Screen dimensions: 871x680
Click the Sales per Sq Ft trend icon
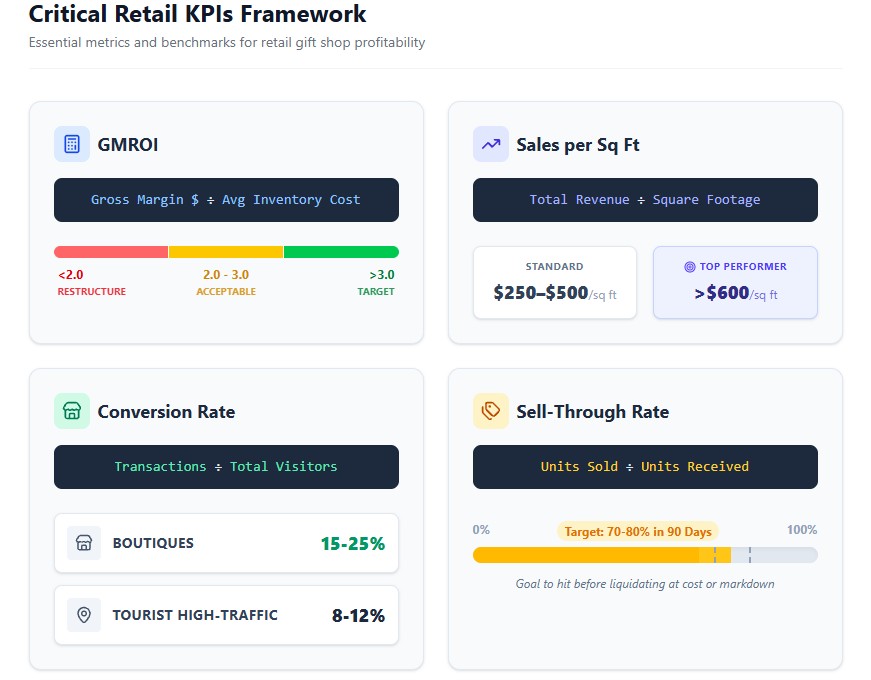point(490,144)
